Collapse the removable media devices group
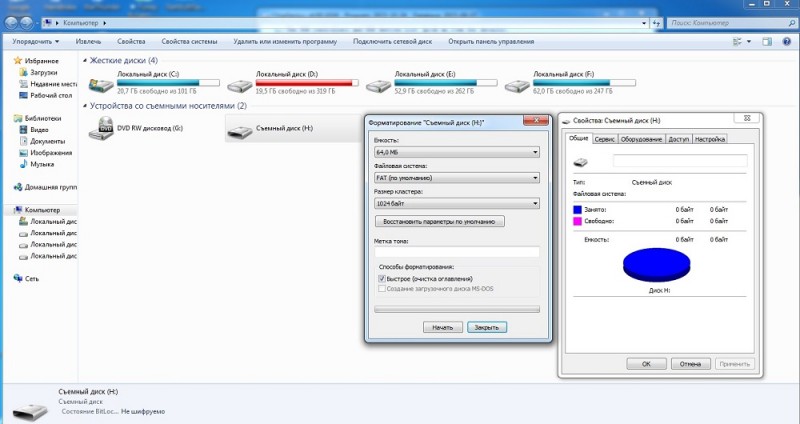This screenshot has width=800, height=424. (85, 106)
